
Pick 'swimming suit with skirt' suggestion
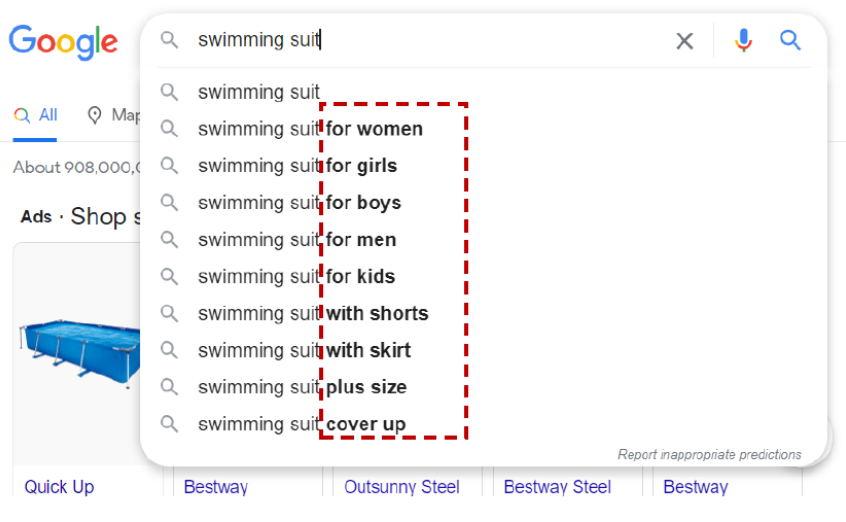(304, 351)
